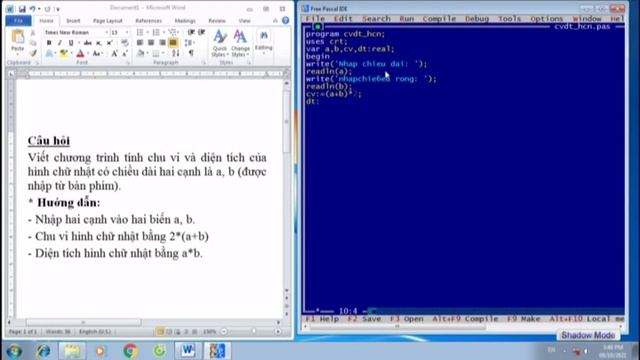Switch to the Mailings tab
The image size is (640, 360).
point(185,21)
